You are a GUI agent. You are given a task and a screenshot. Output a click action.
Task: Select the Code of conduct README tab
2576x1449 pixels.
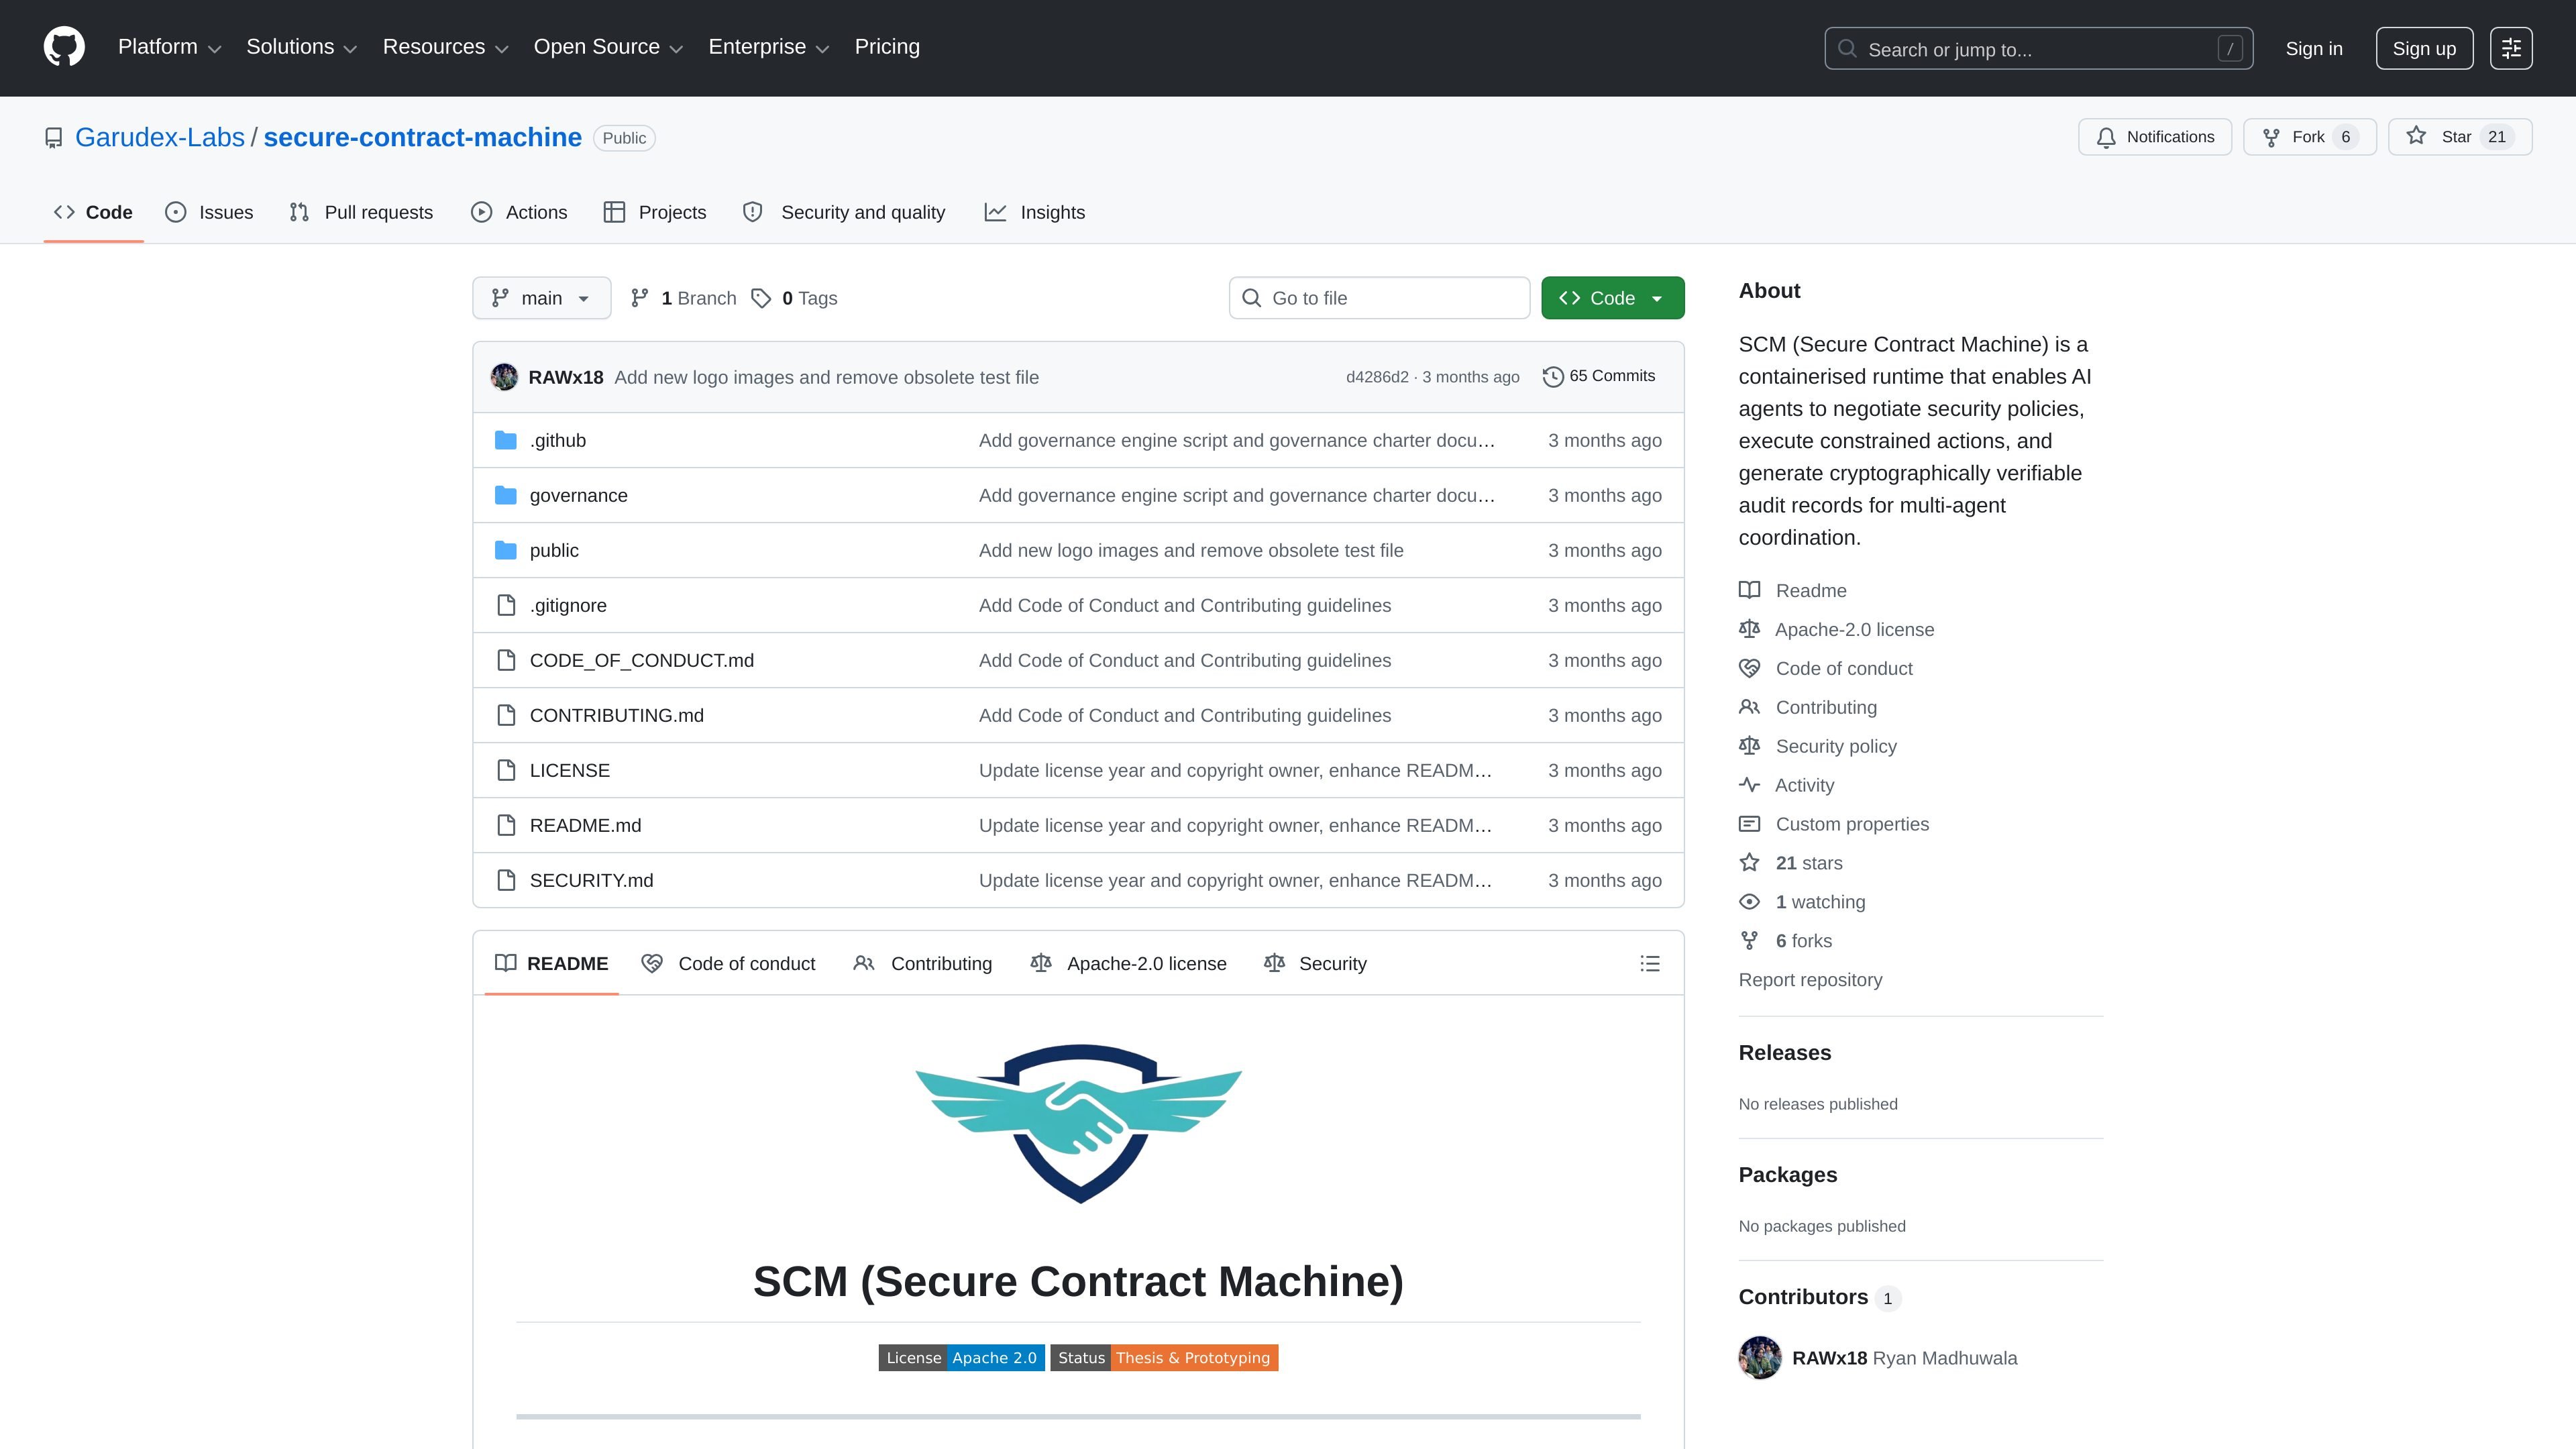(x=729, y=963)
